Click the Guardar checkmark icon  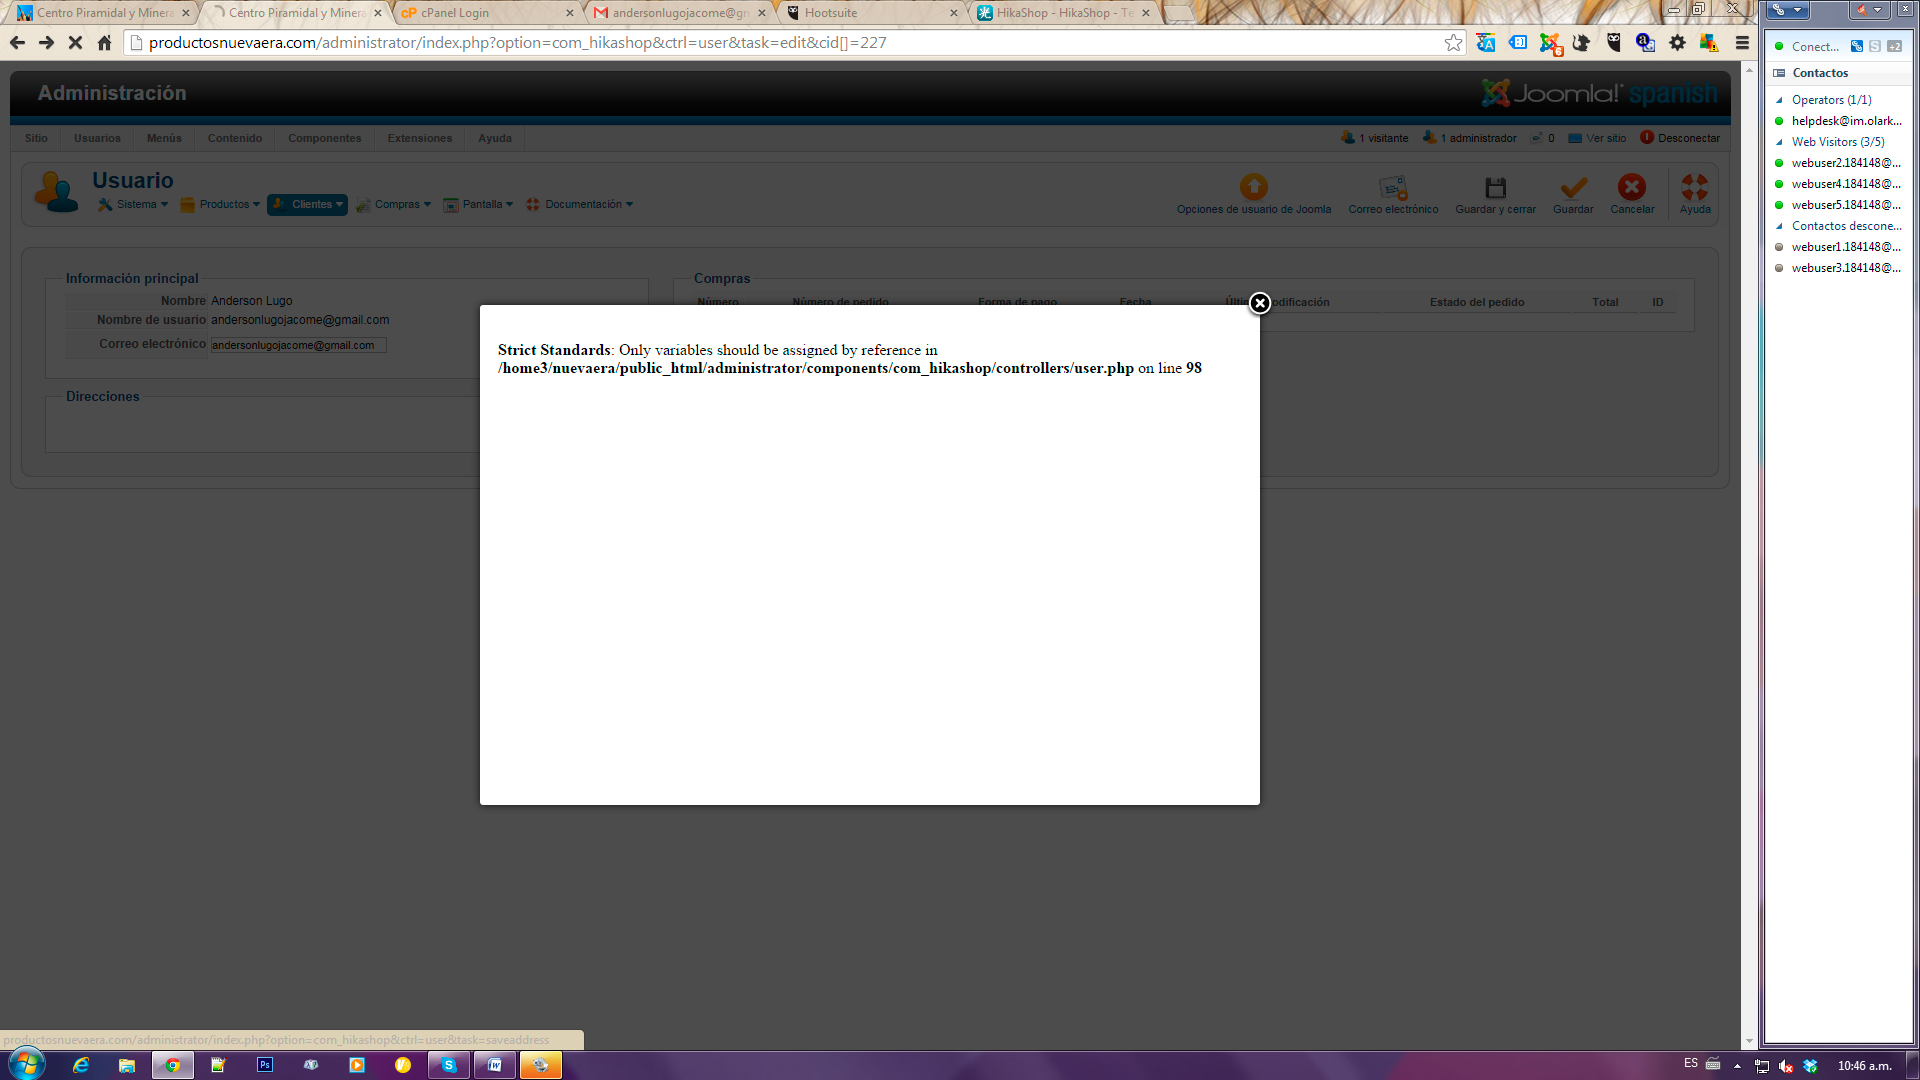[1573, 188]
